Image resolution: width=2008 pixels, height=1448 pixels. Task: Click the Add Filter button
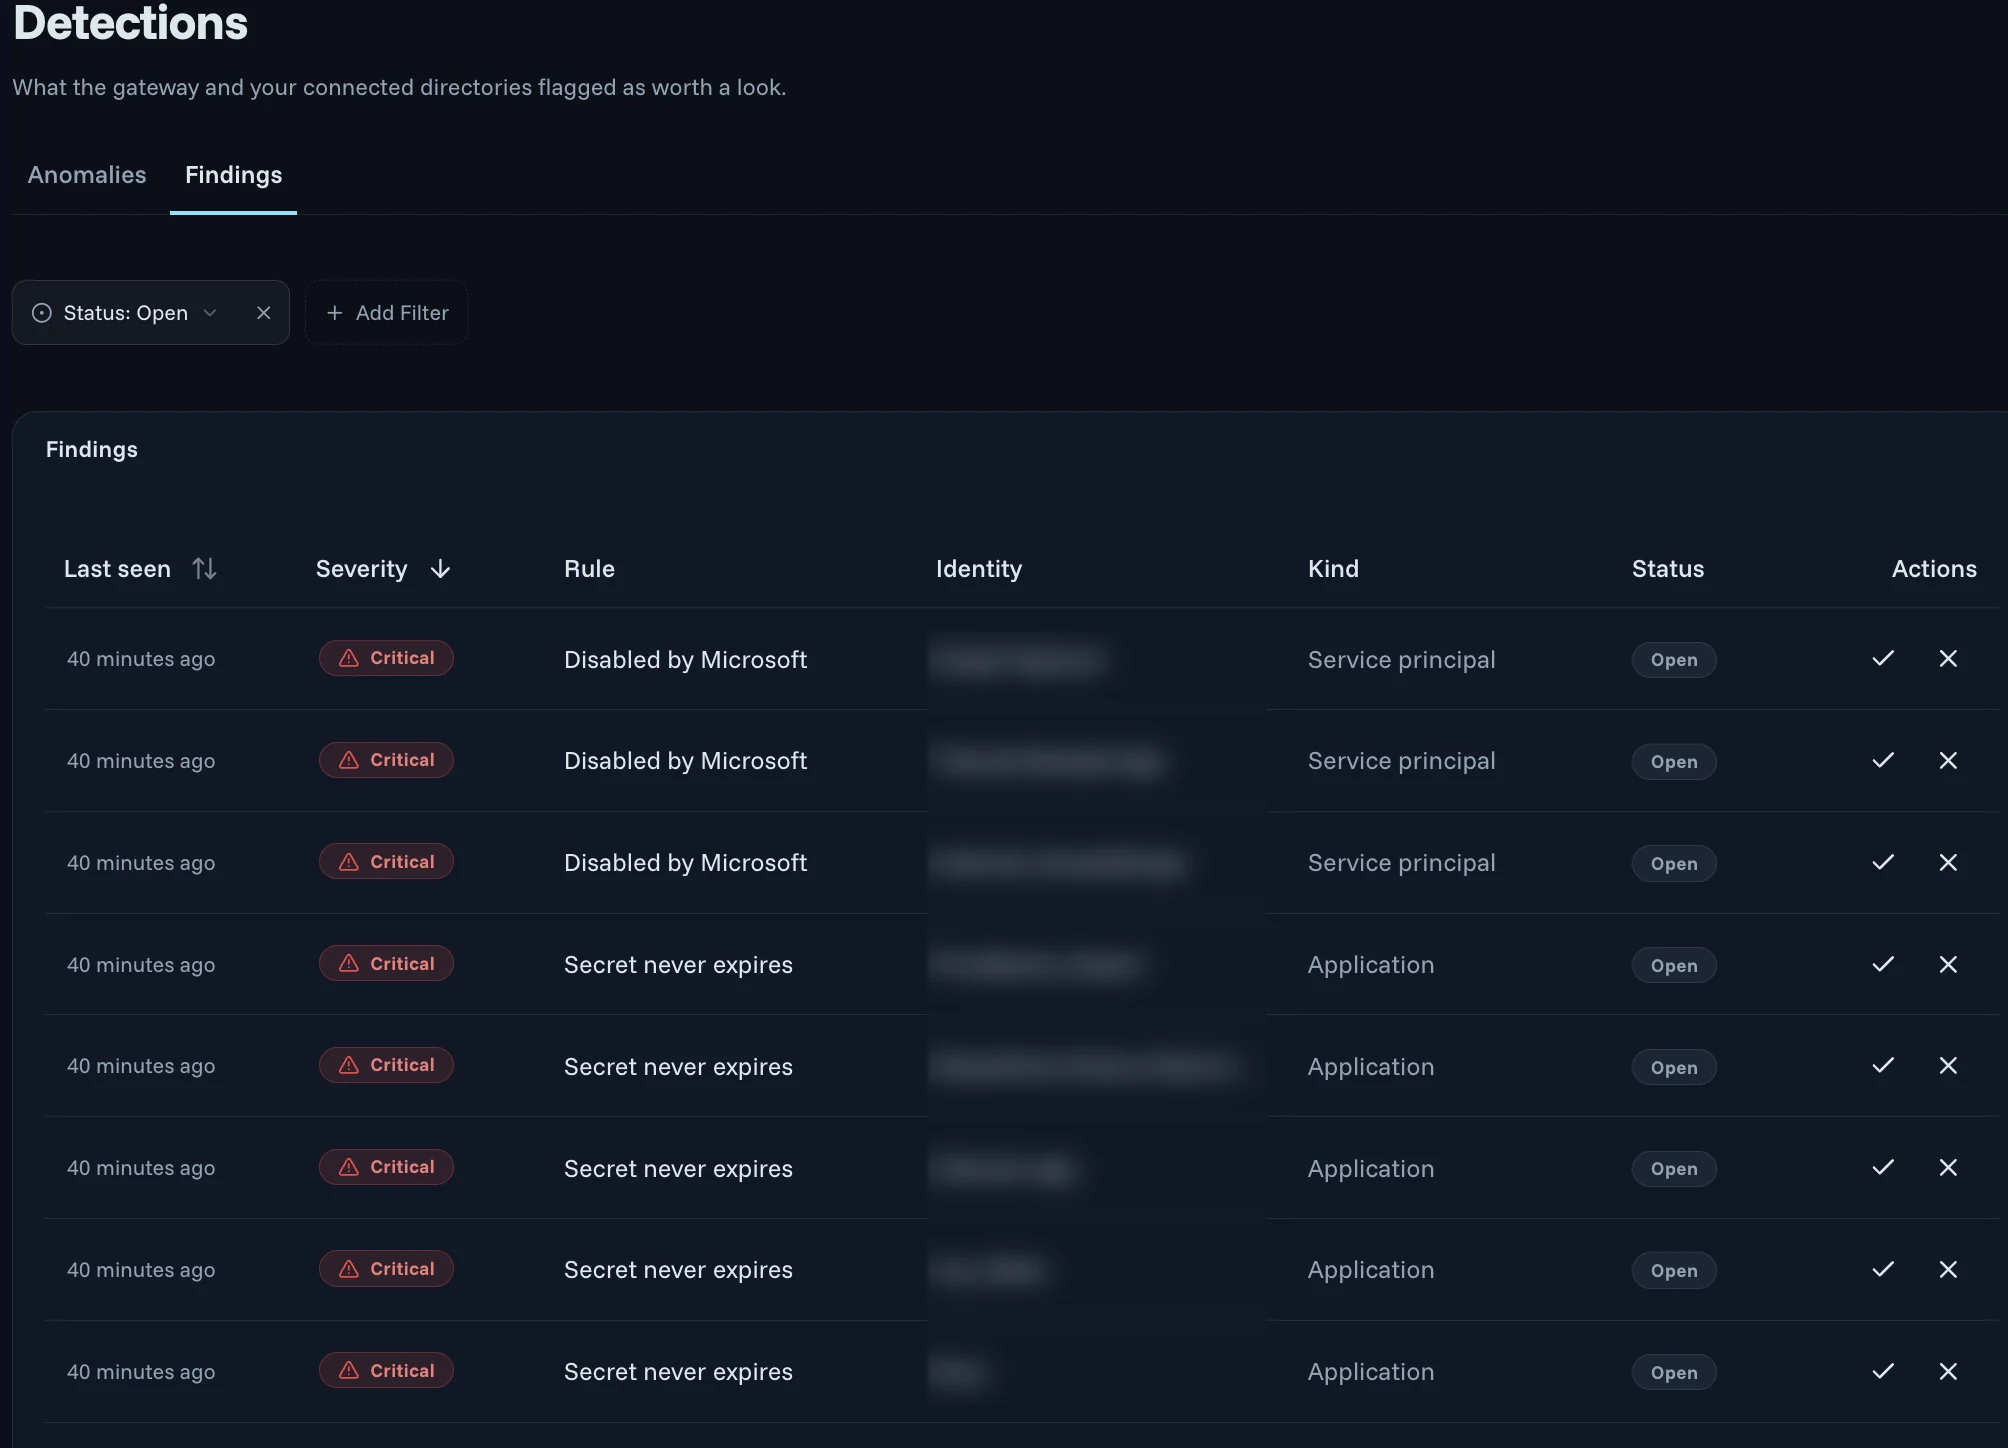coord(387,313)
